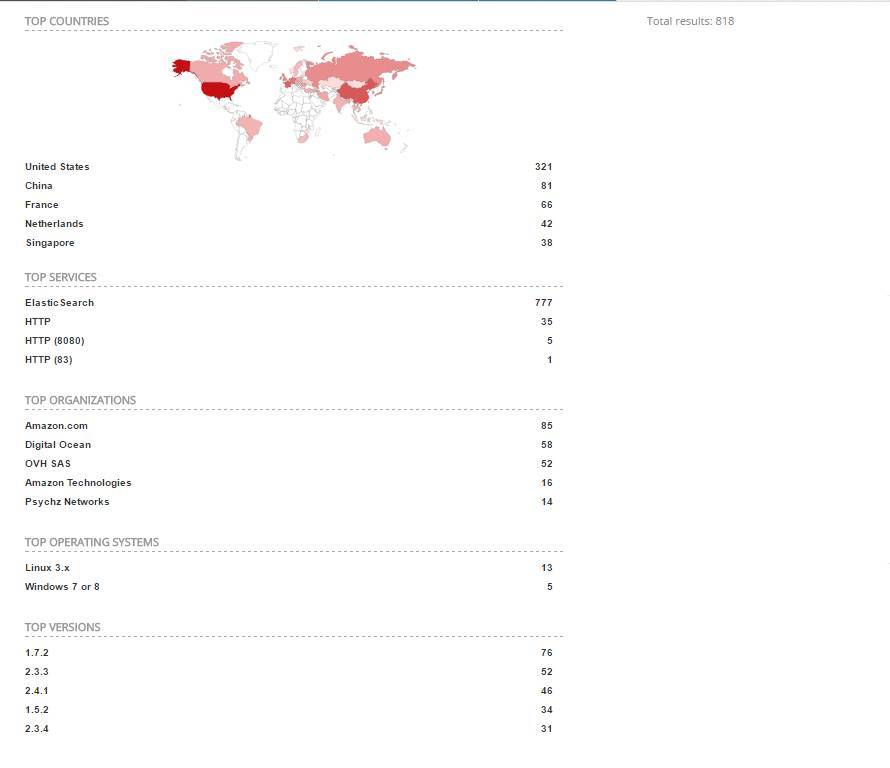Open HTTP (8080) service filter
The width and height of the screenshot is (890, 768).
click(54, 341)
